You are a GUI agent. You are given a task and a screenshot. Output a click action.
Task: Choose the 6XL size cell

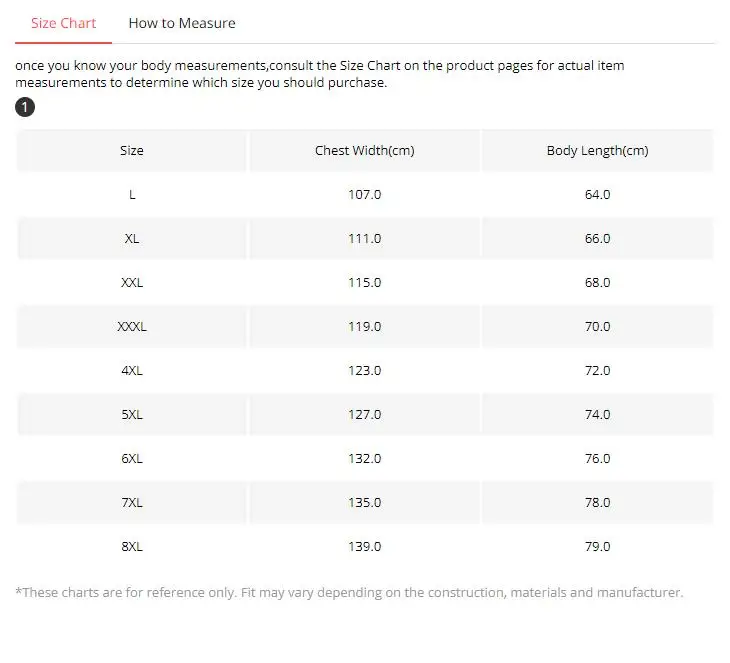tap(132, 459)
